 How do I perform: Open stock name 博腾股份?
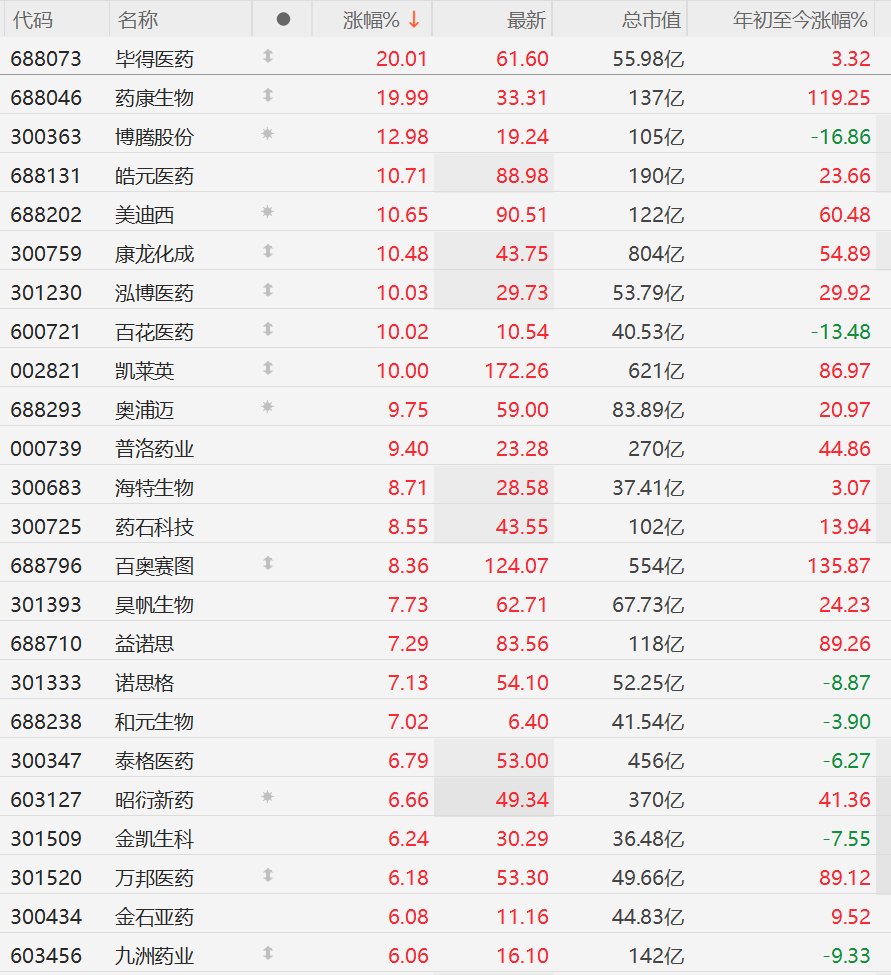click(x=154, y=137)
